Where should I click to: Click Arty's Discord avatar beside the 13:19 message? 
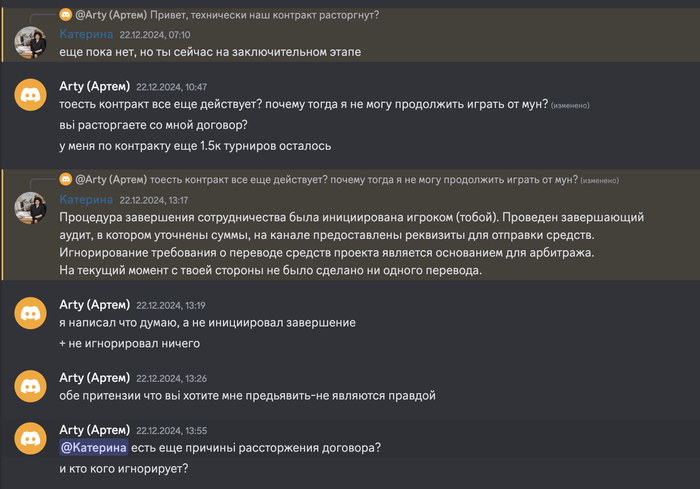click(x=30, y=313)
